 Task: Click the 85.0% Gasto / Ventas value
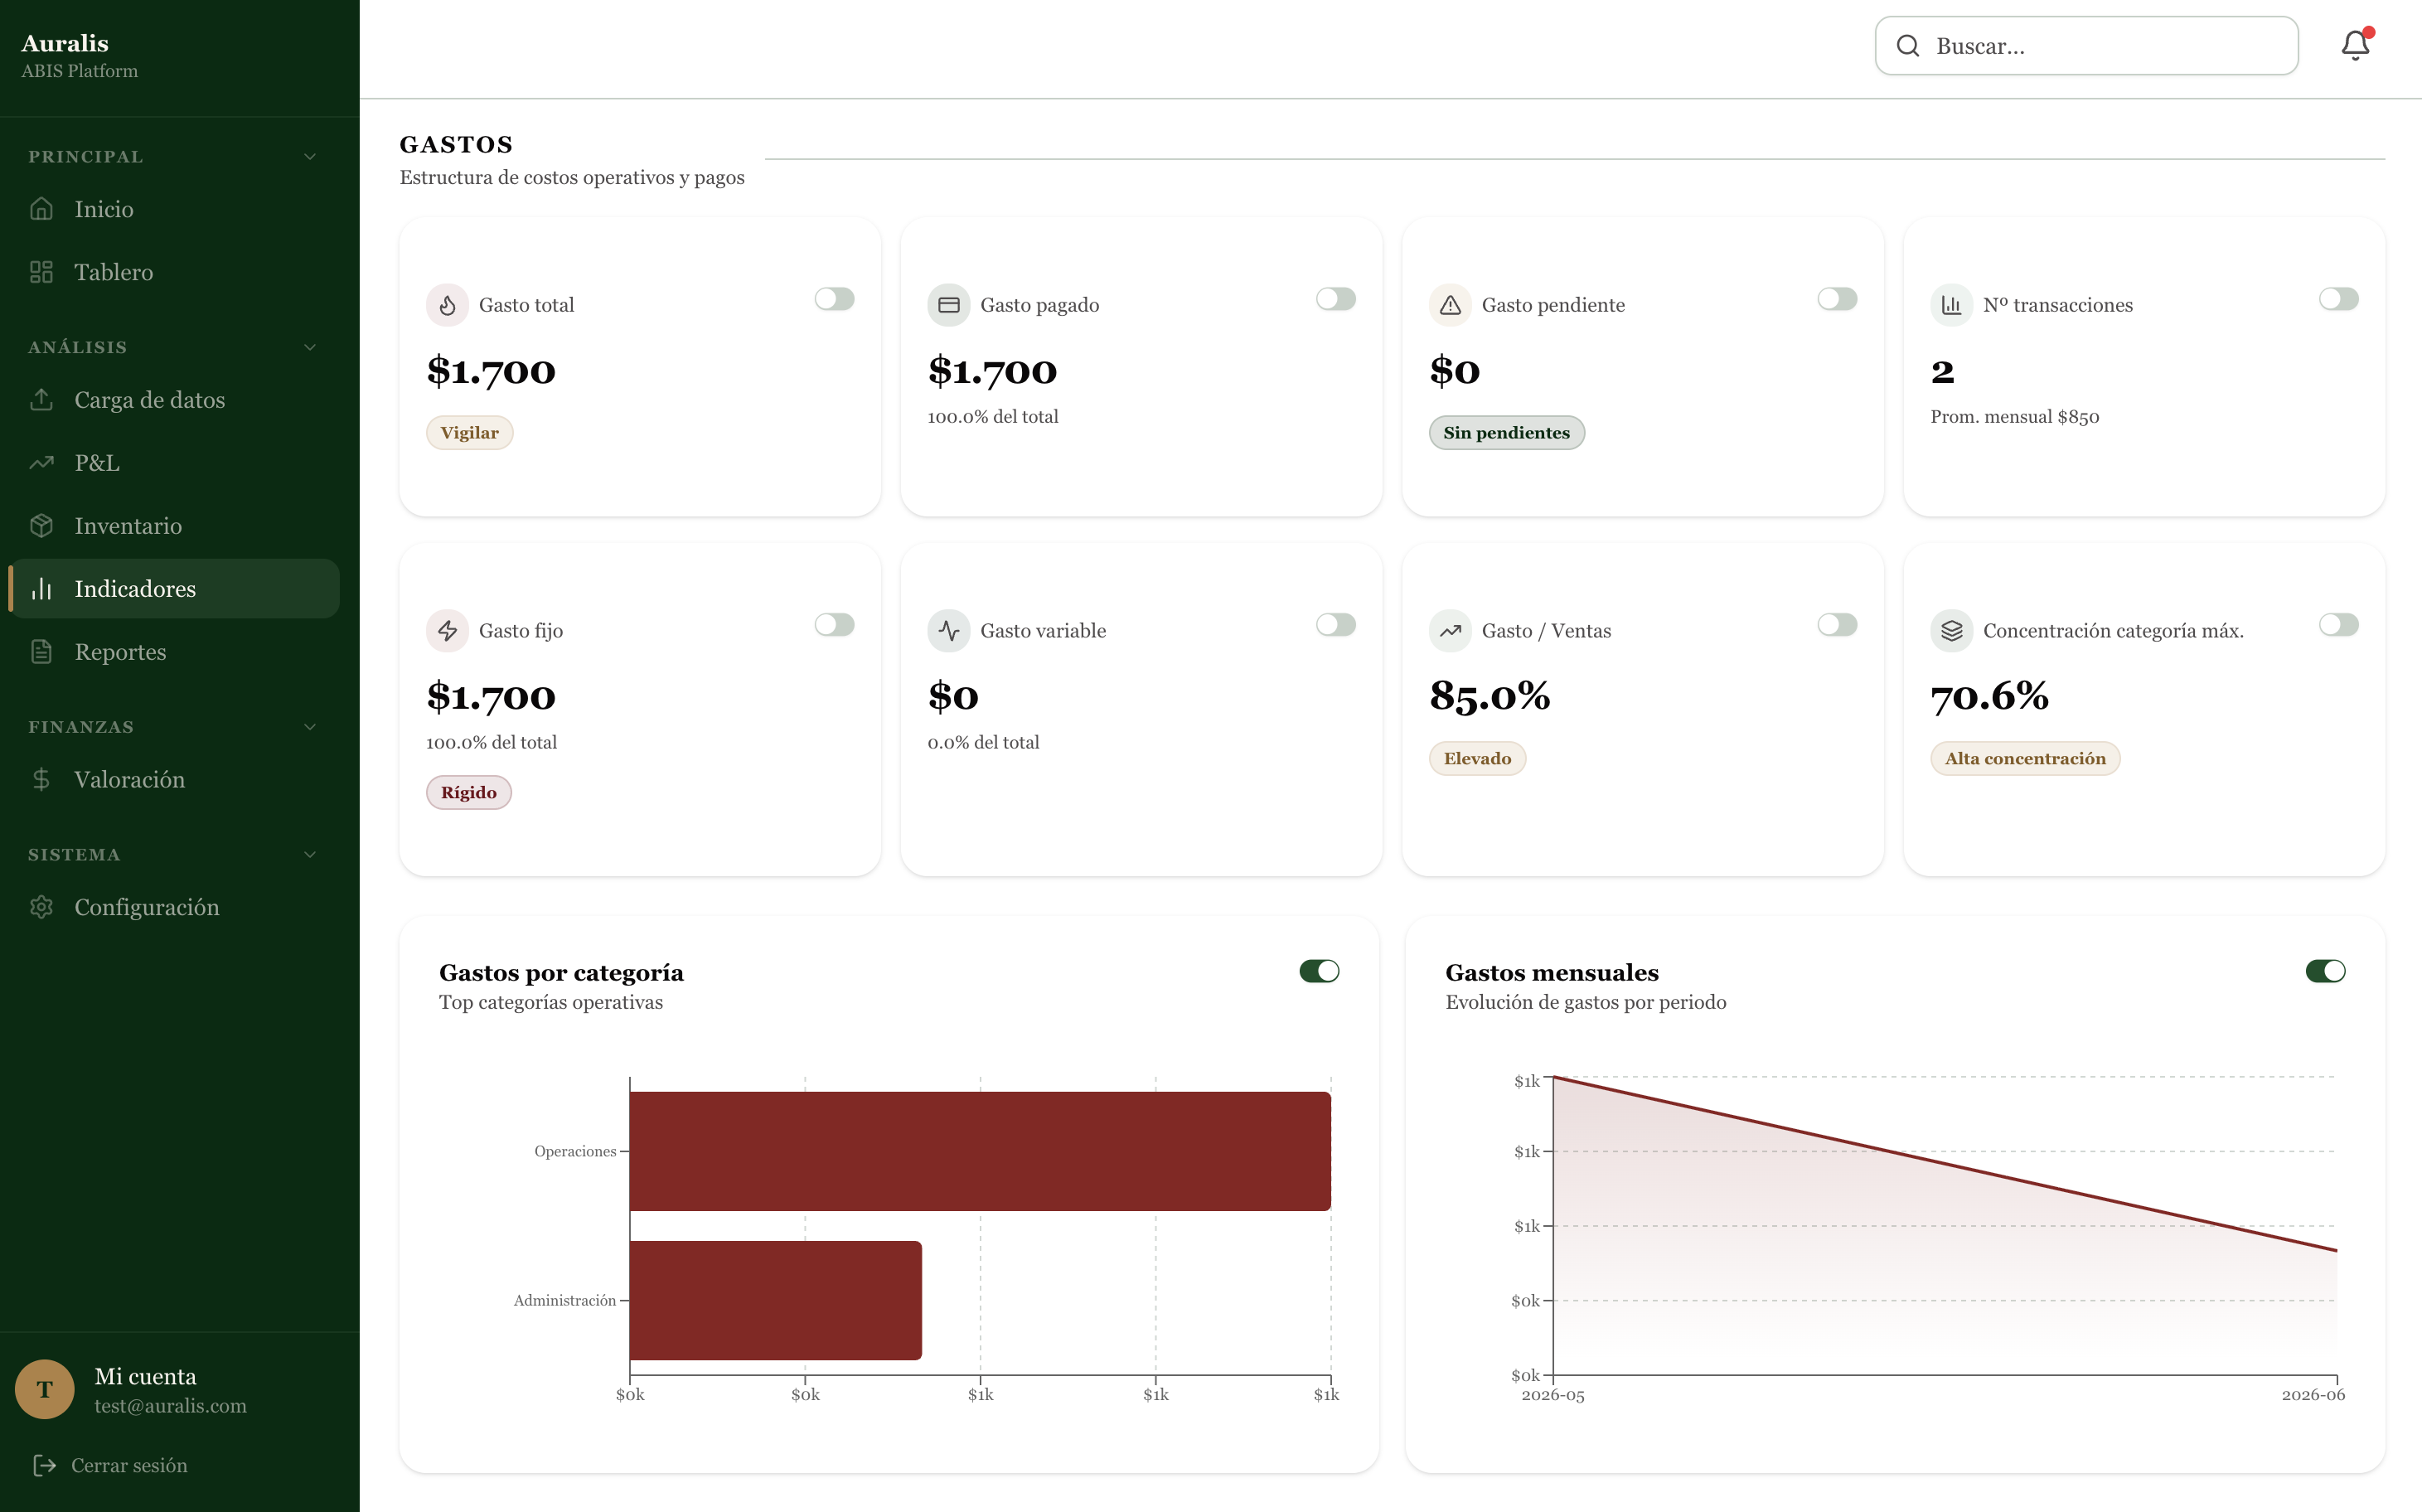(1489, 696)
